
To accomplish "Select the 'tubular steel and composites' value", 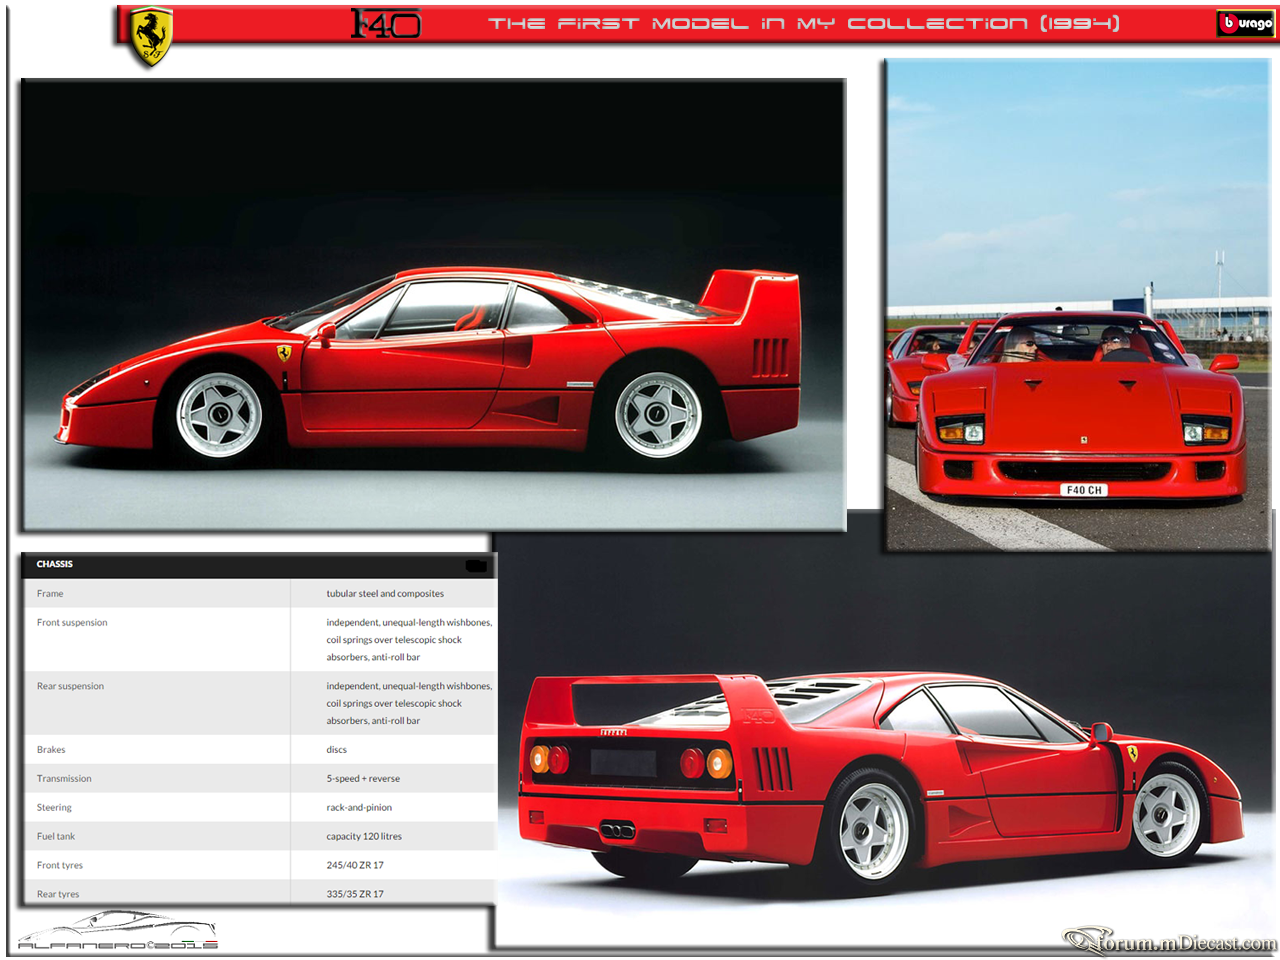I will coord(385,594).
